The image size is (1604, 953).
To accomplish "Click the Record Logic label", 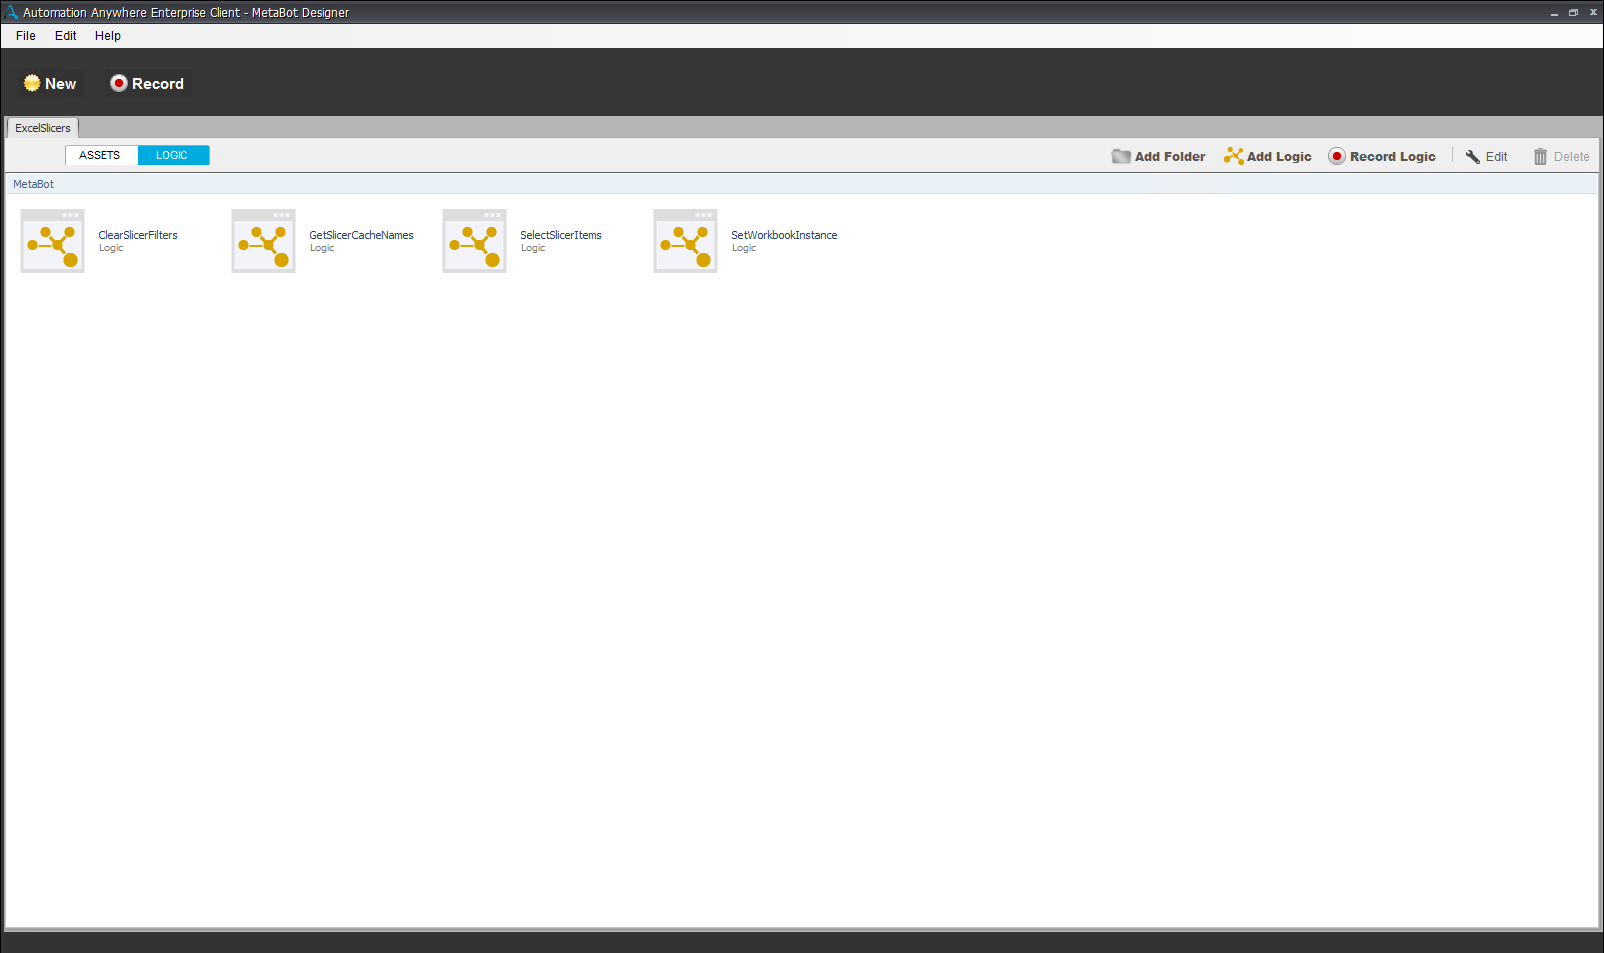I will click(1393, 157).
